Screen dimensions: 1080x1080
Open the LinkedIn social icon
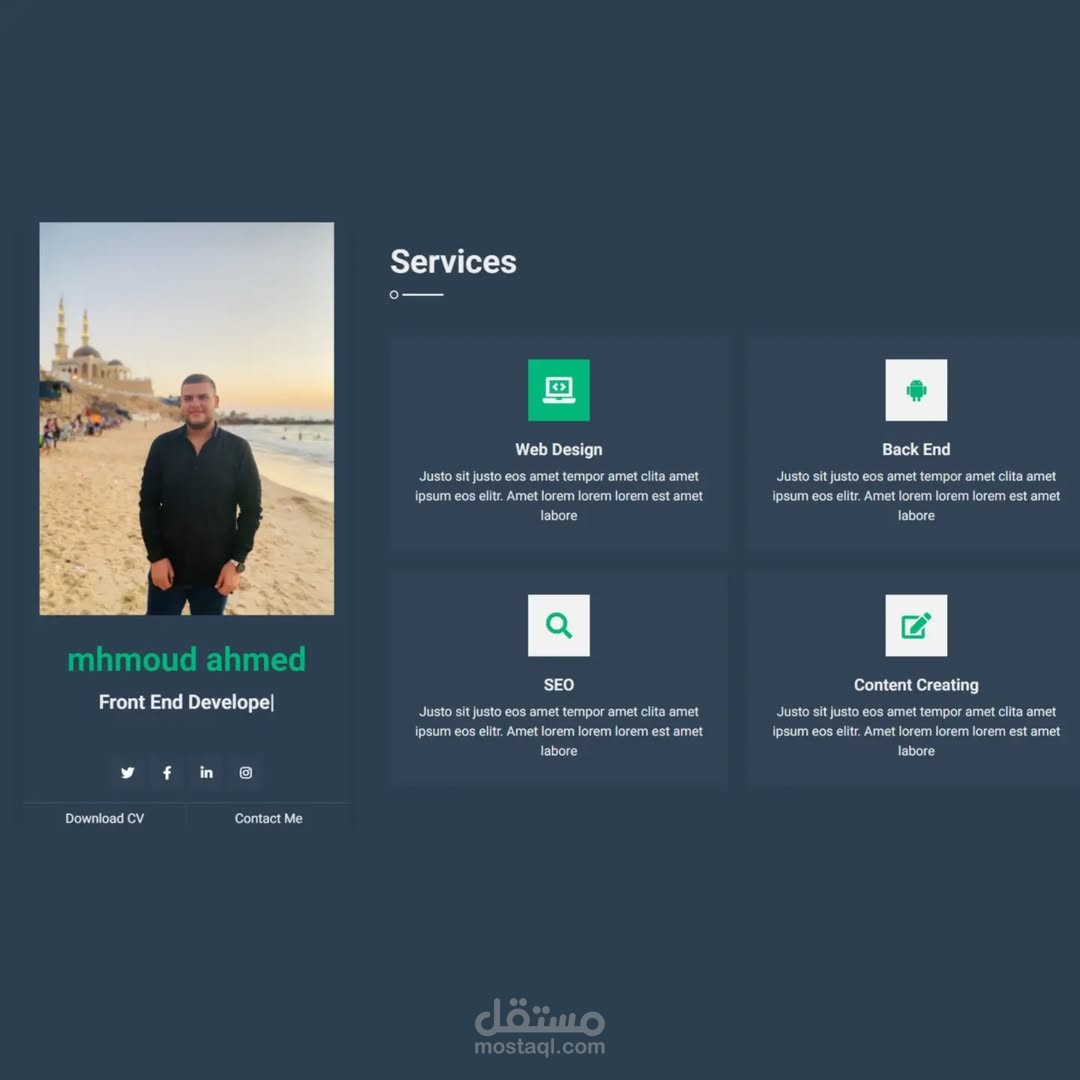pyautogui.click(x=206, y=772)
